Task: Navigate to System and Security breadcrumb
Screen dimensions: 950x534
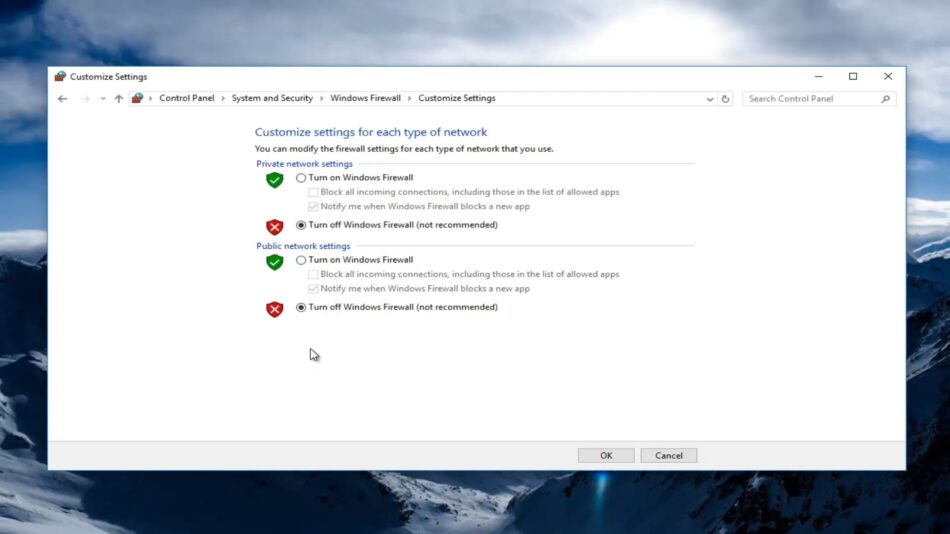Action: (x=272, y=98)
